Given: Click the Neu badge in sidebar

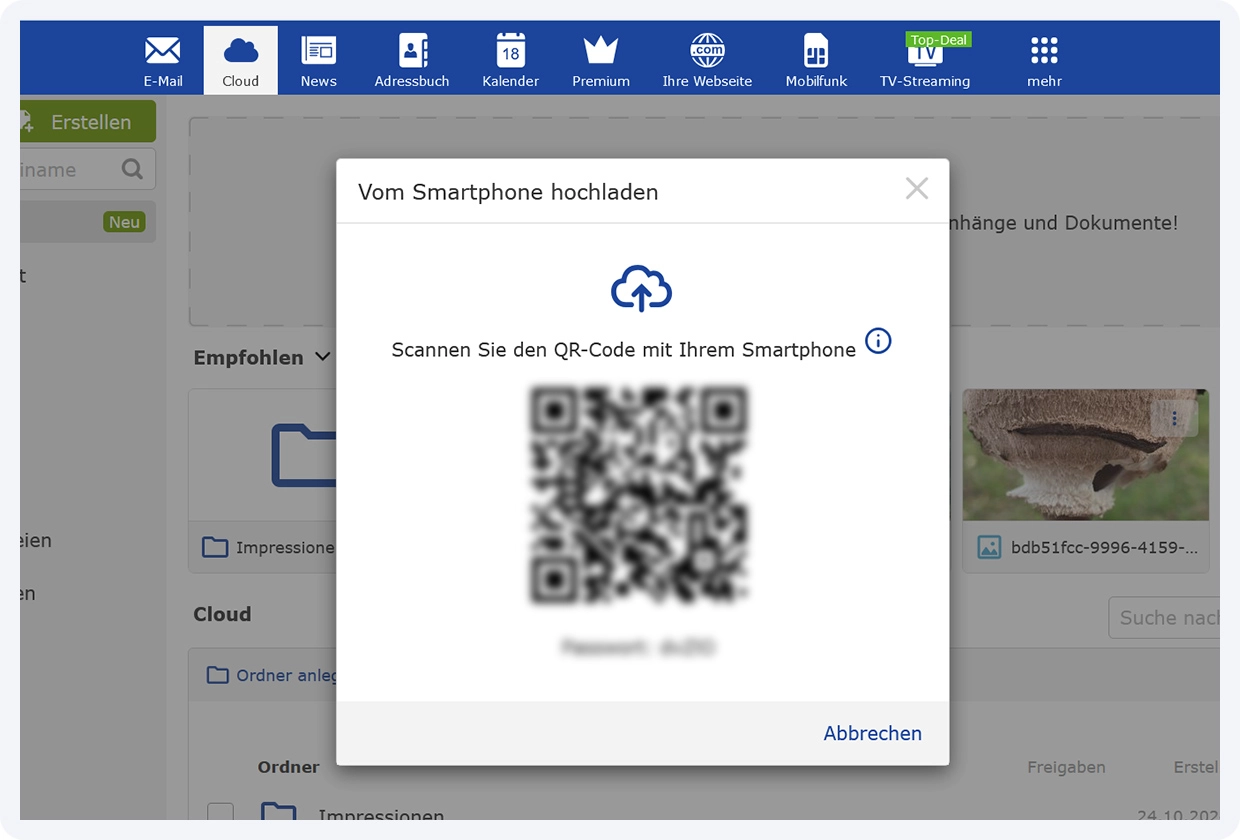Looking at the screenshot, I should tap(124, 222).
